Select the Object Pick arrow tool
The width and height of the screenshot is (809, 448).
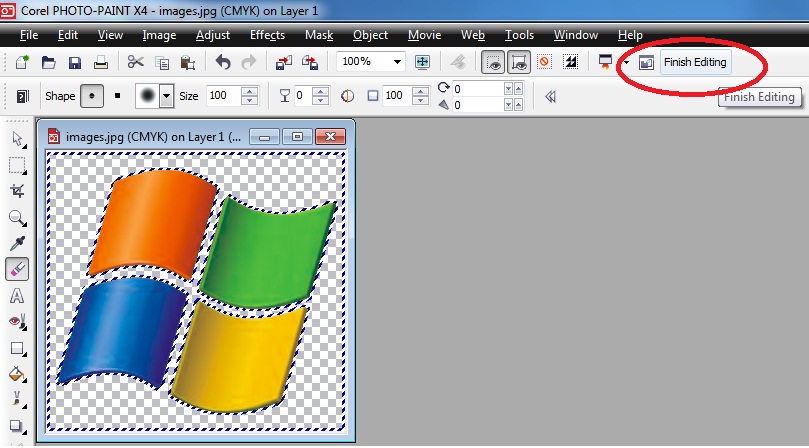click(x=17, y=139)
